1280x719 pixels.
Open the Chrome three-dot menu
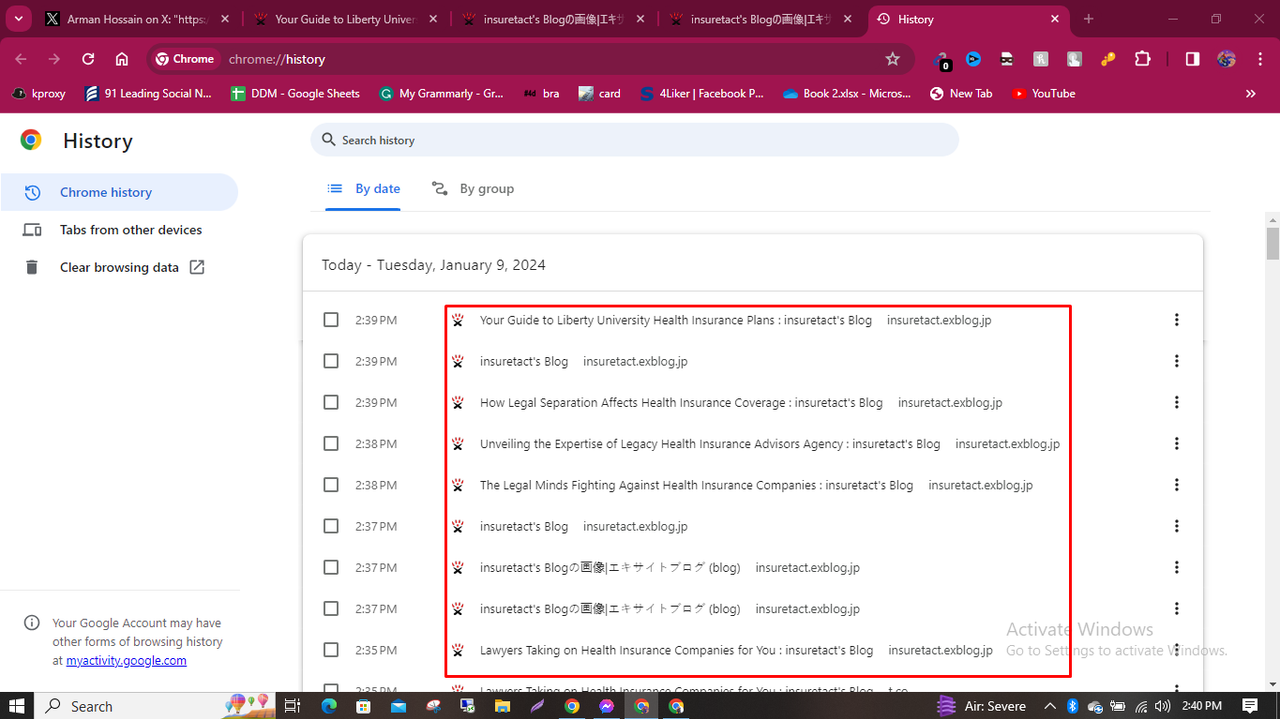[1258, 59]
